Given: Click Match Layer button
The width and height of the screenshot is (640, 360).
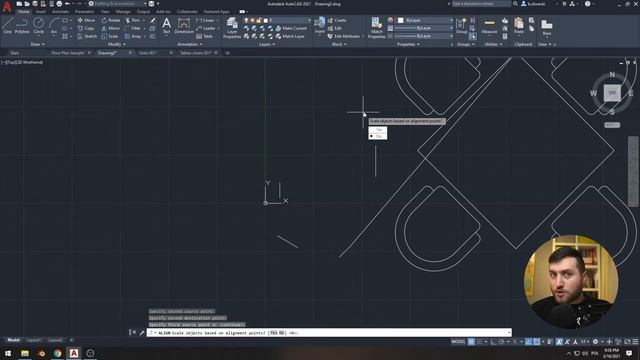Looking at the screenshot, I should coord(290,36).
